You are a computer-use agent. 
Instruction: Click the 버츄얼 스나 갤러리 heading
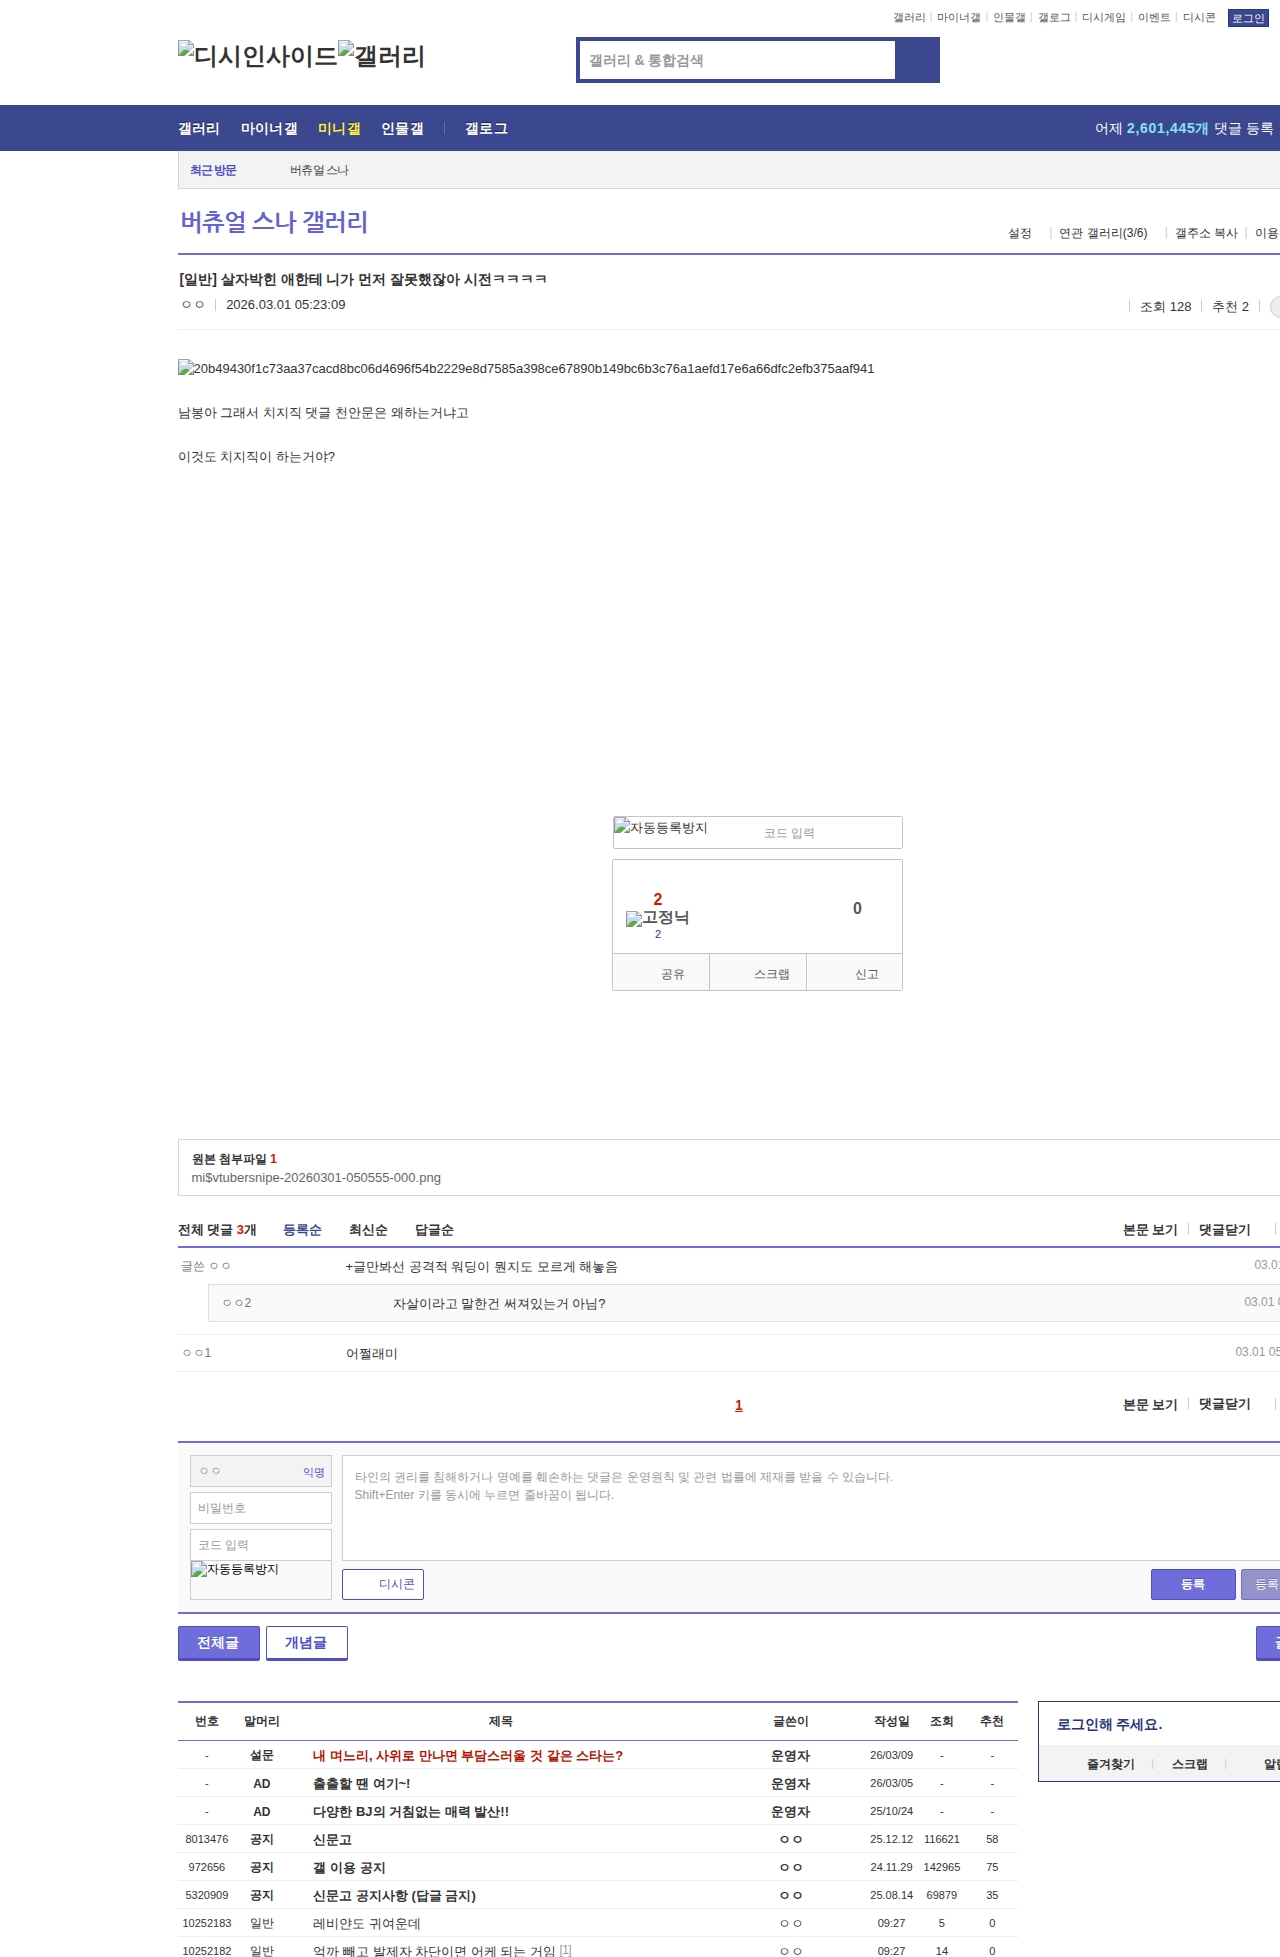pos(274,221)
